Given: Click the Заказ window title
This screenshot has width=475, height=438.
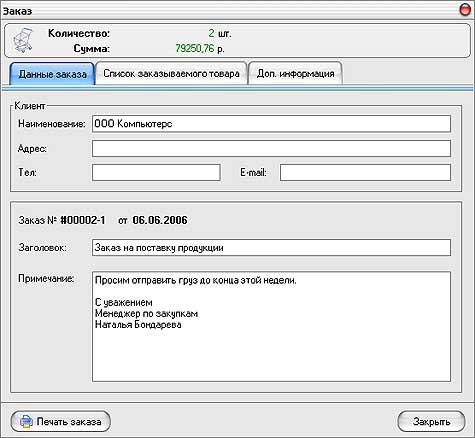Looking at the screenshot, I should coord(17,11).
